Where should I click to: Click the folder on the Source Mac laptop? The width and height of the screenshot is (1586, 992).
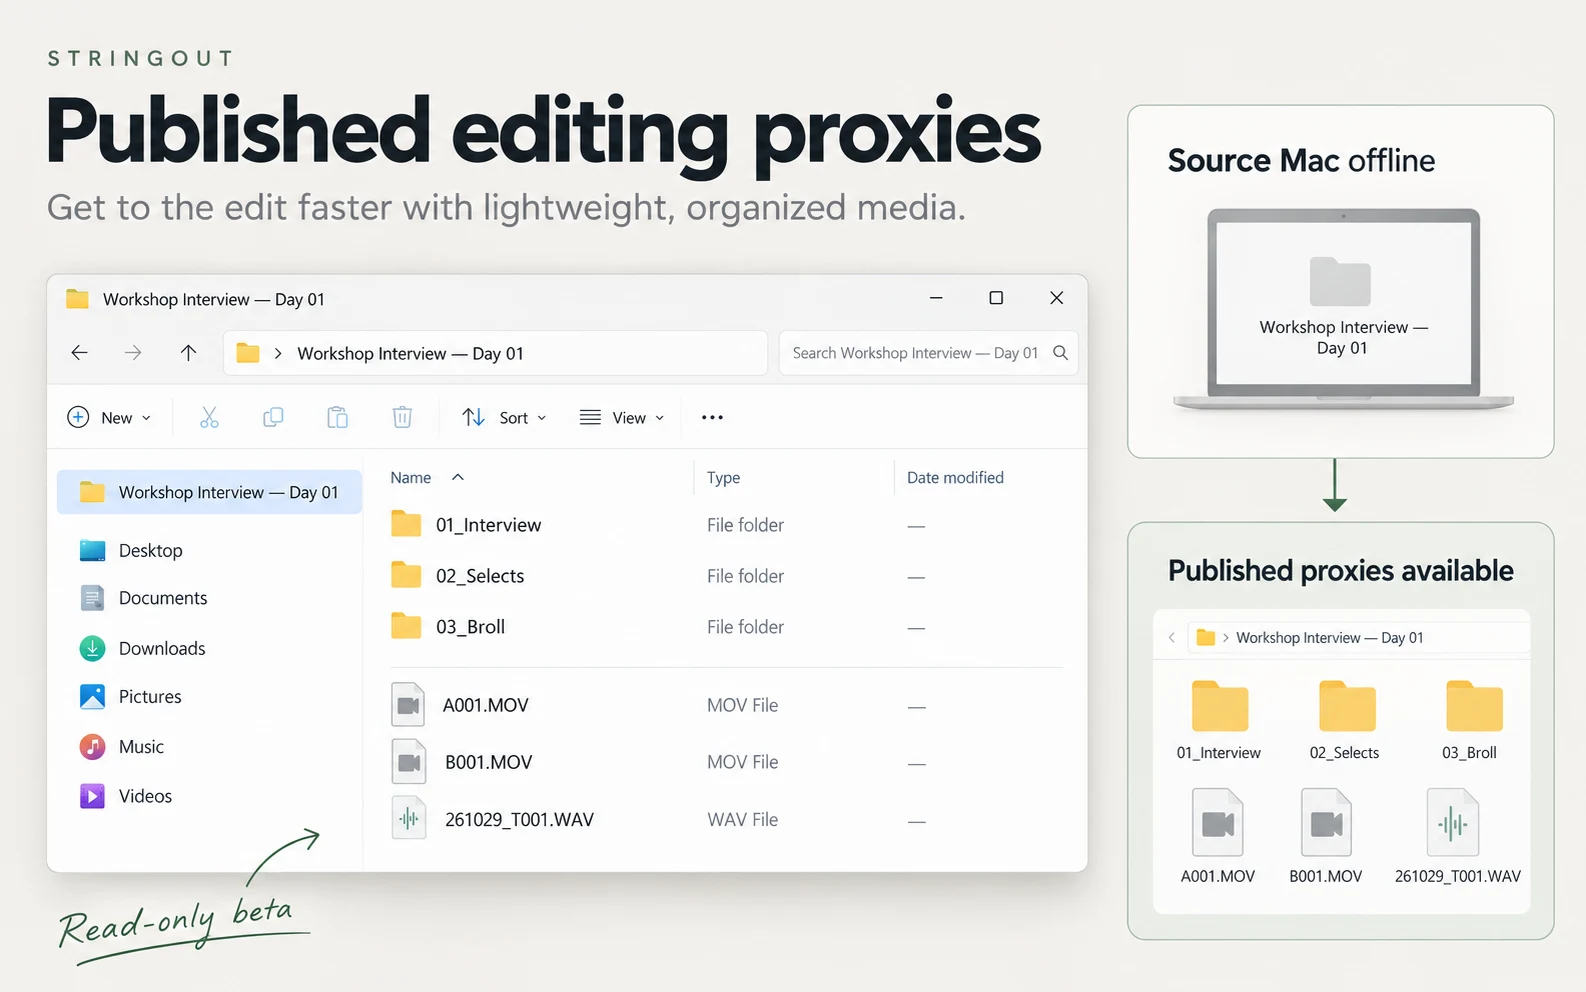[x=1340, y=281]
